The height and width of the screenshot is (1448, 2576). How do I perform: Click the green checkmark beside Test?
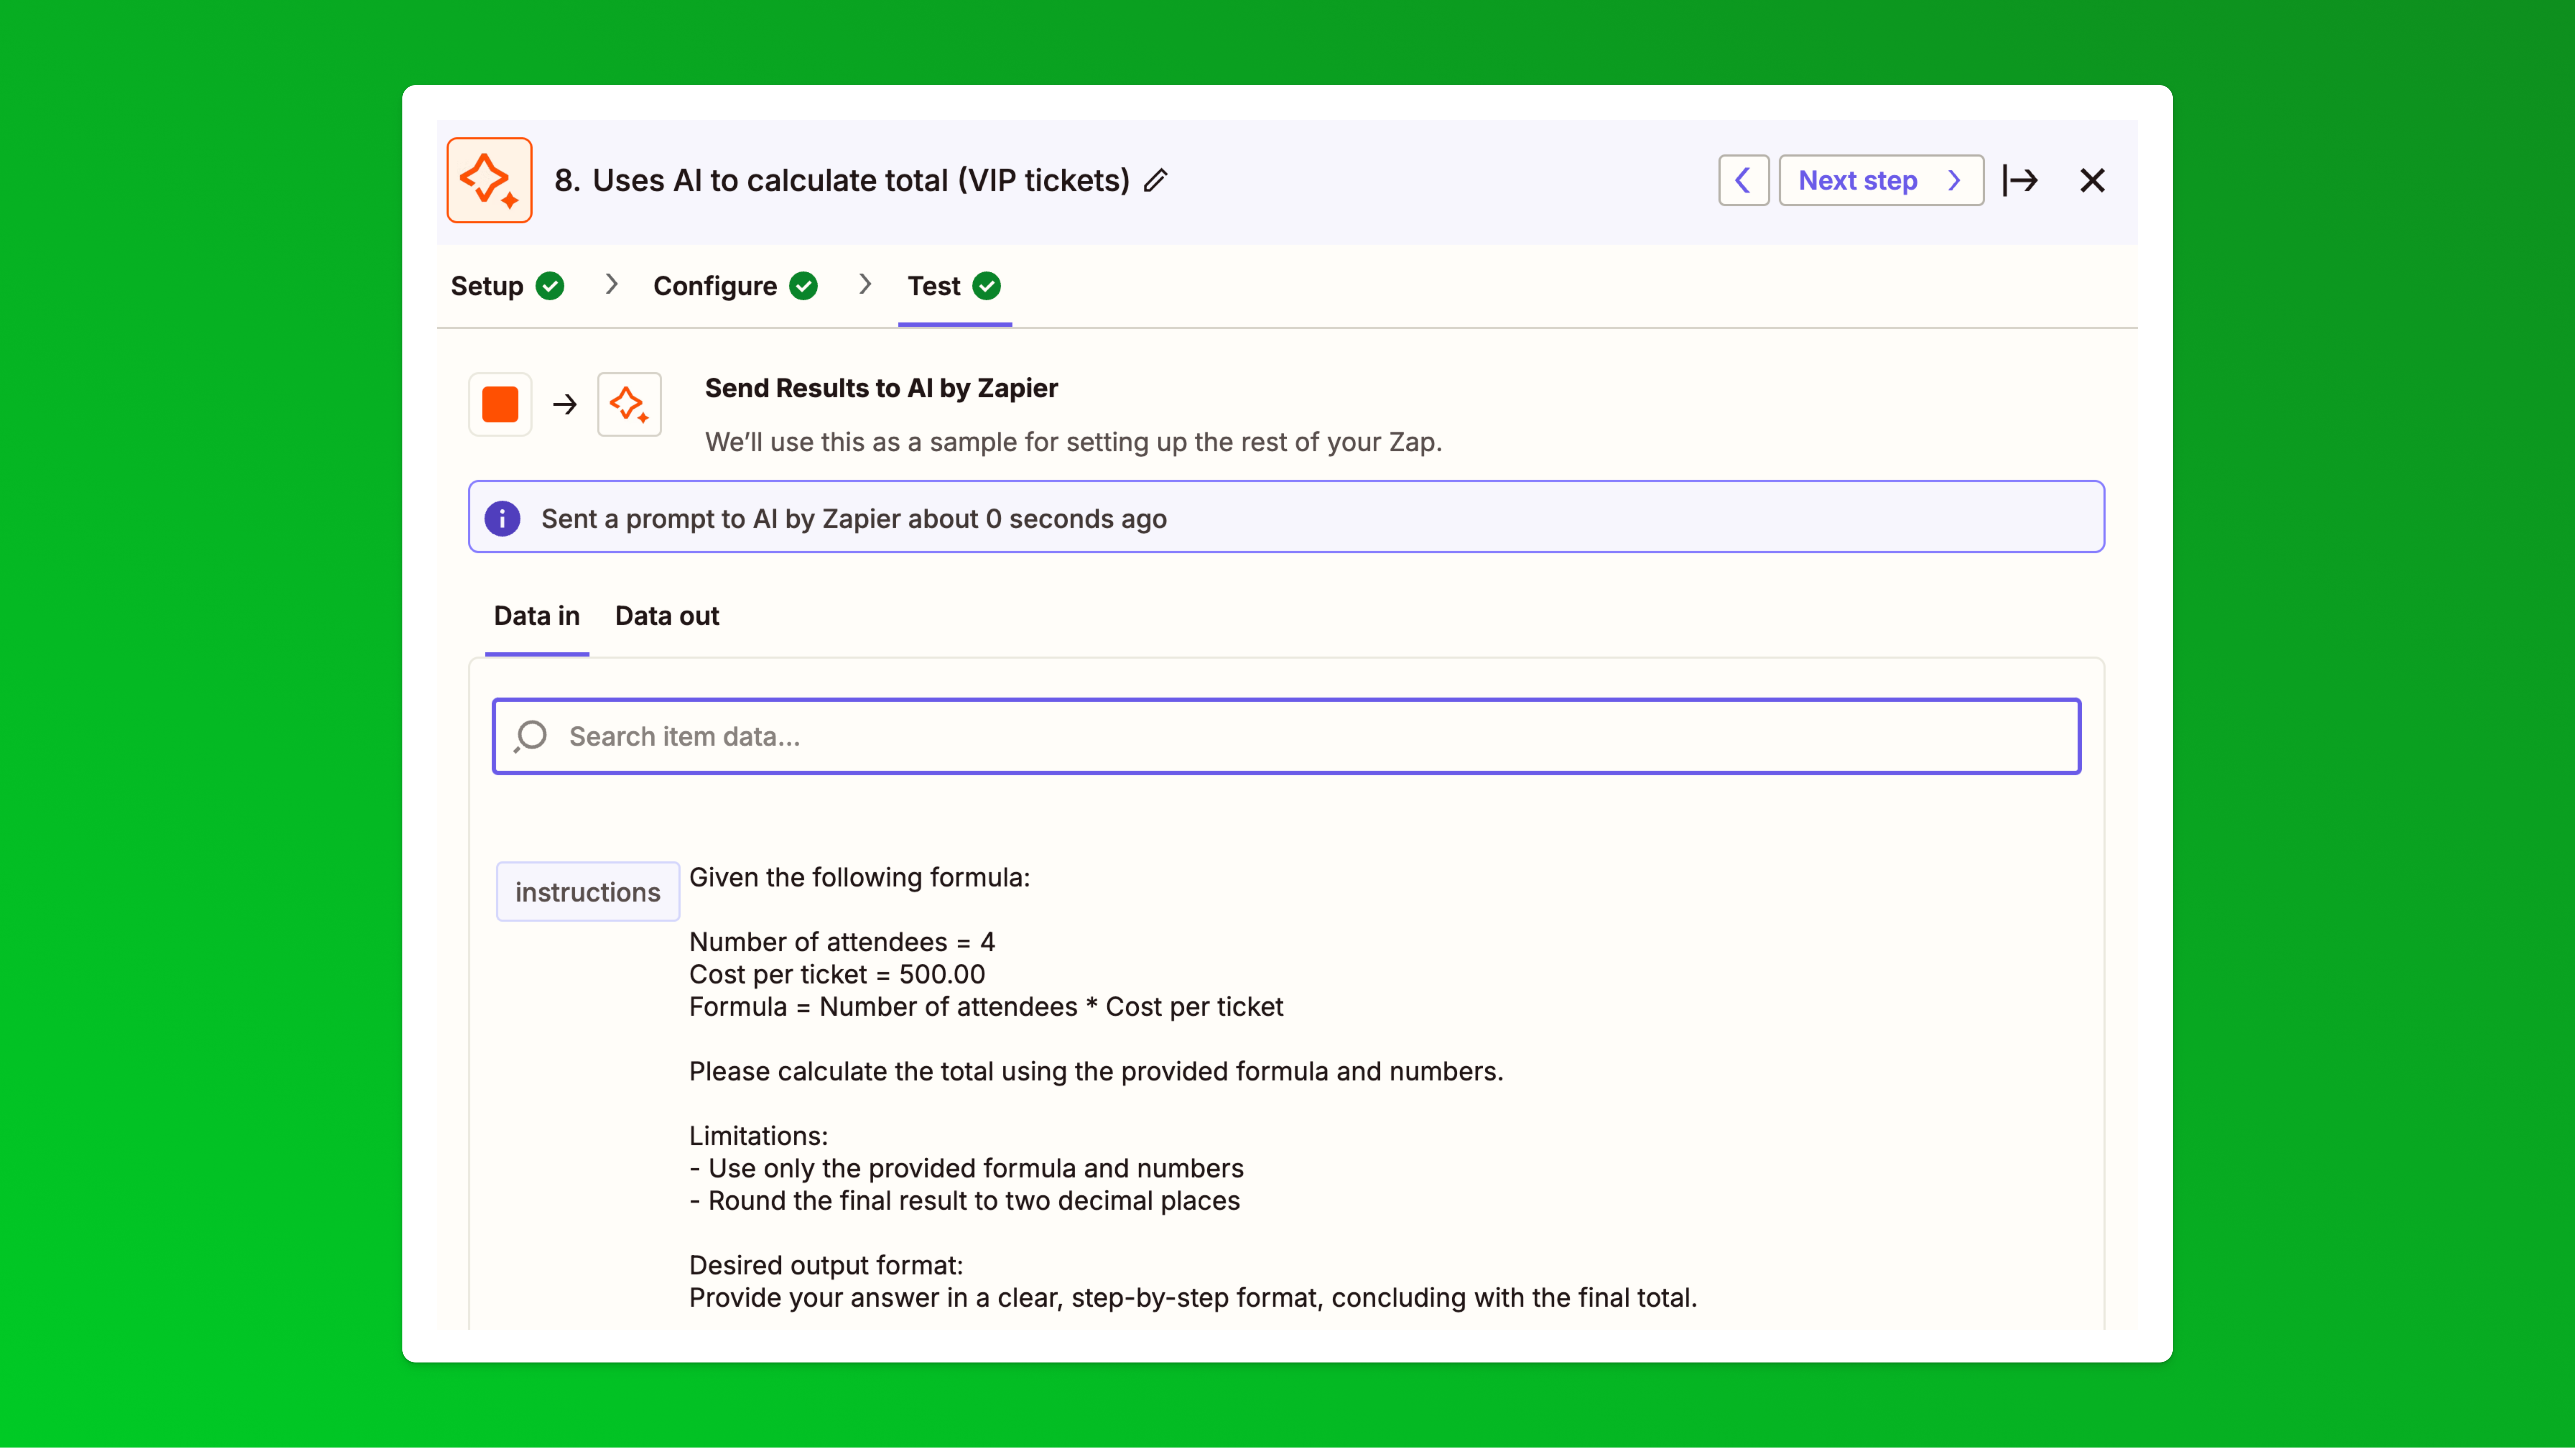987,286
